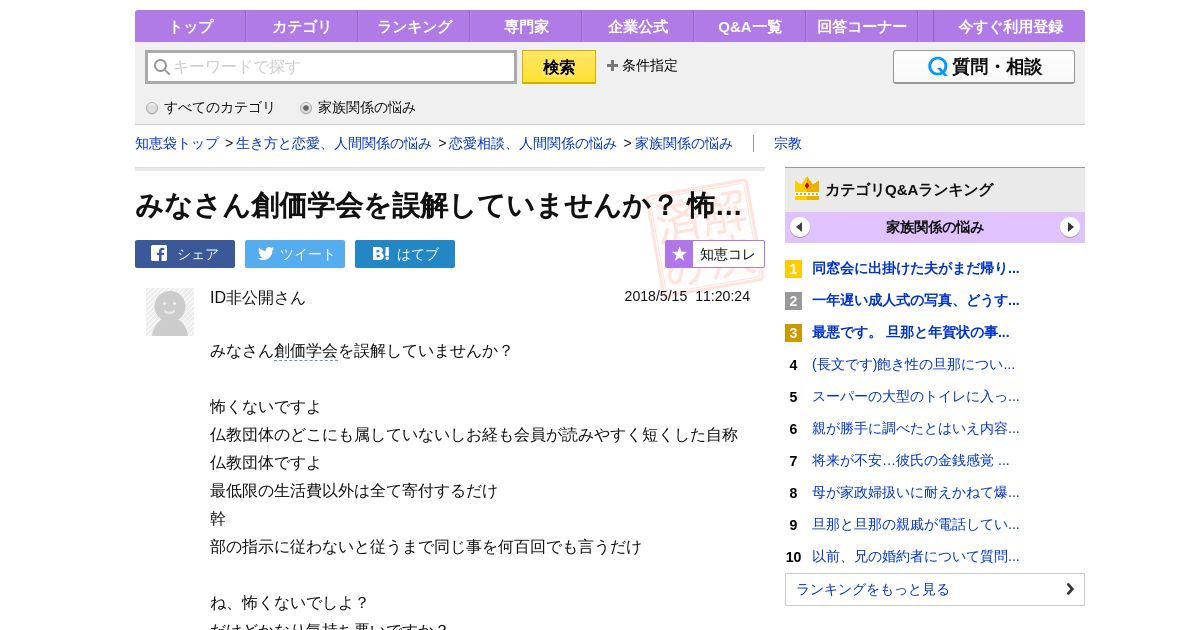Open ranking 6 親が勝手に調べた link
The image size is (1200, 630).
point(916,428)
